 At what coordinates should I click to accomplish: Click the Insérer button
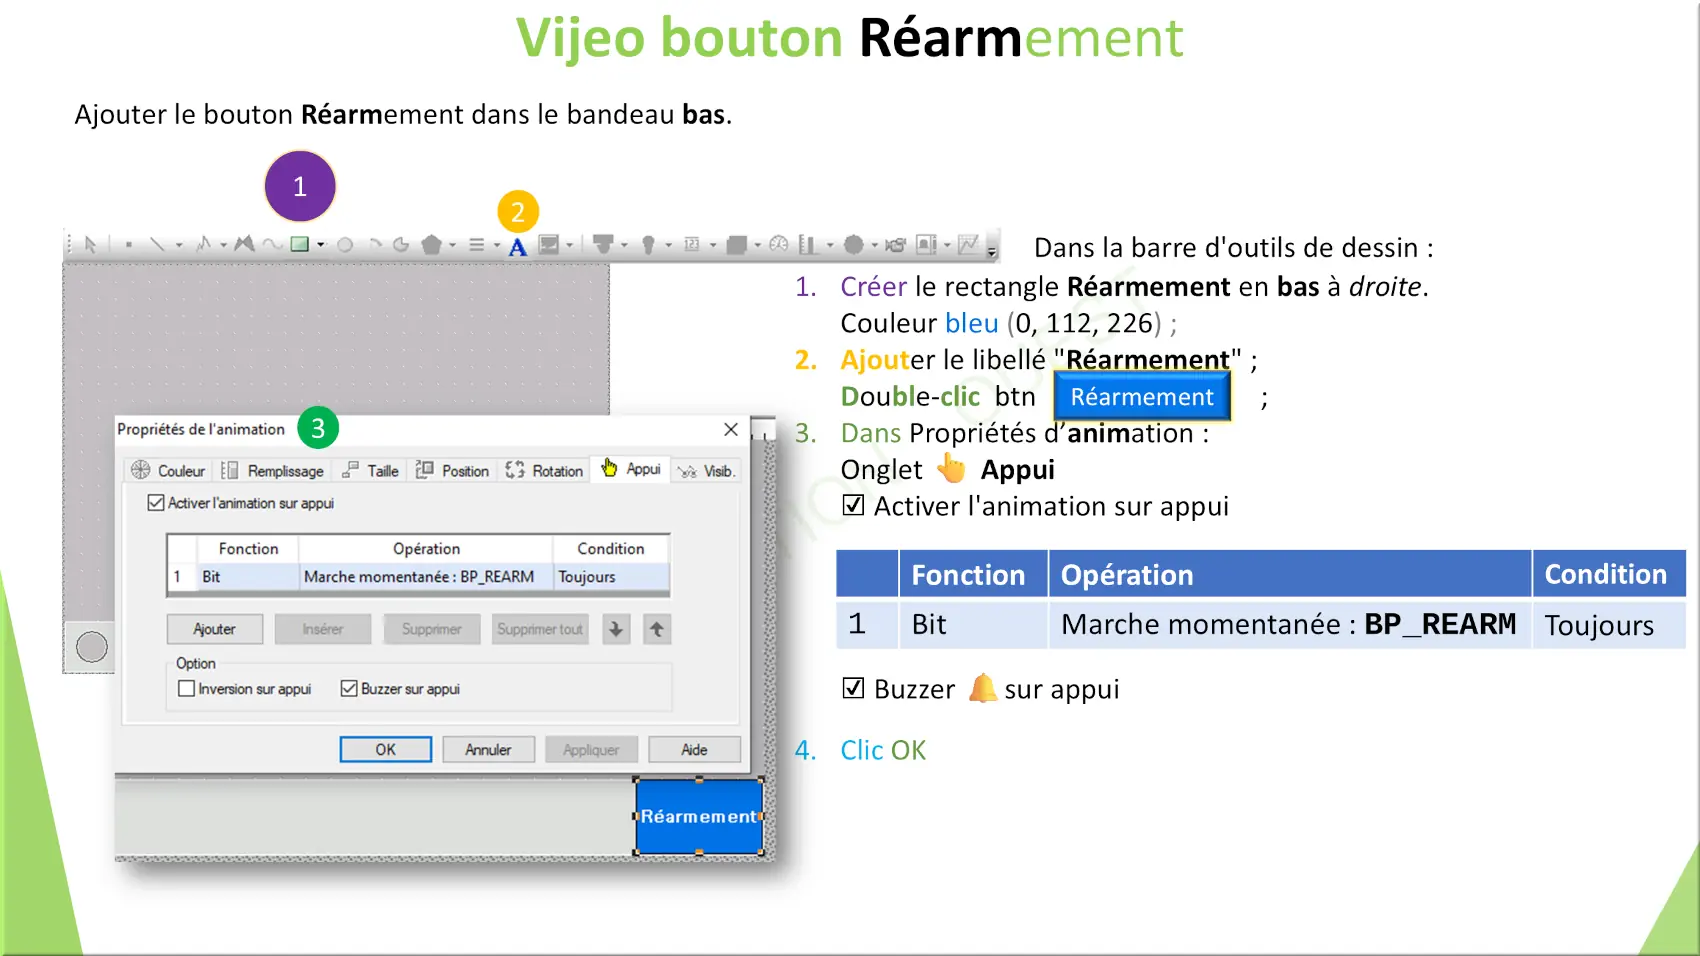(x=323, y=629)
